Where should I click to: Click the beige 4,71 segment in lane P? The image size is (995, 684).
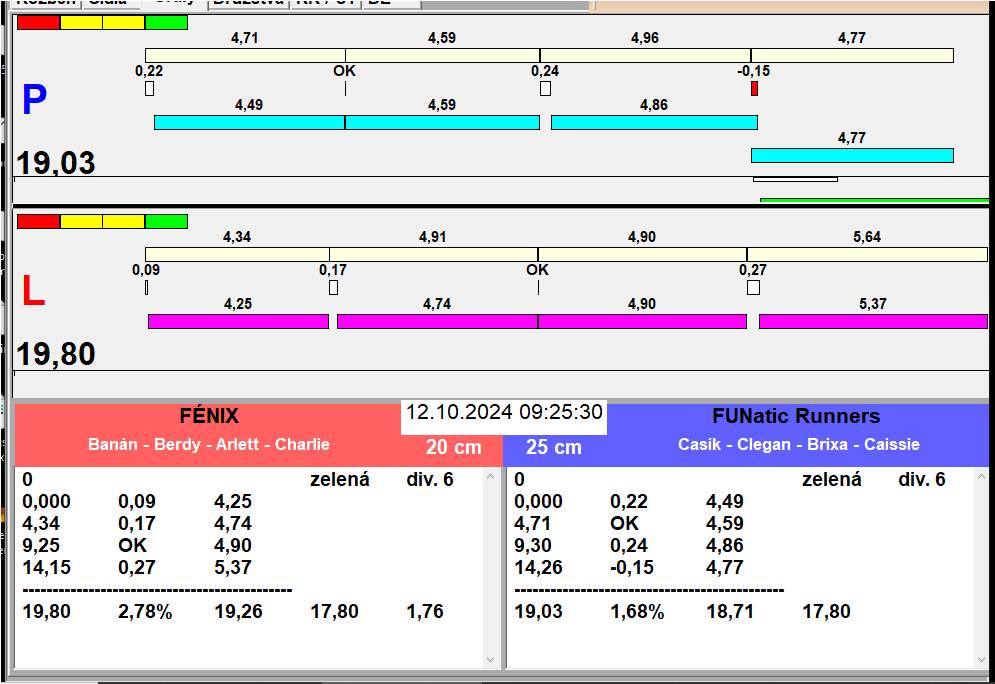[245, 55]
